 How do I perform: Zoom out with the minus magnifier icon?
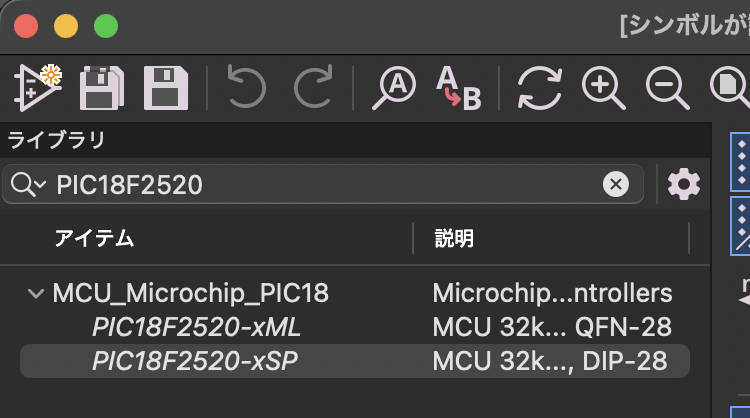coord(668,88)
